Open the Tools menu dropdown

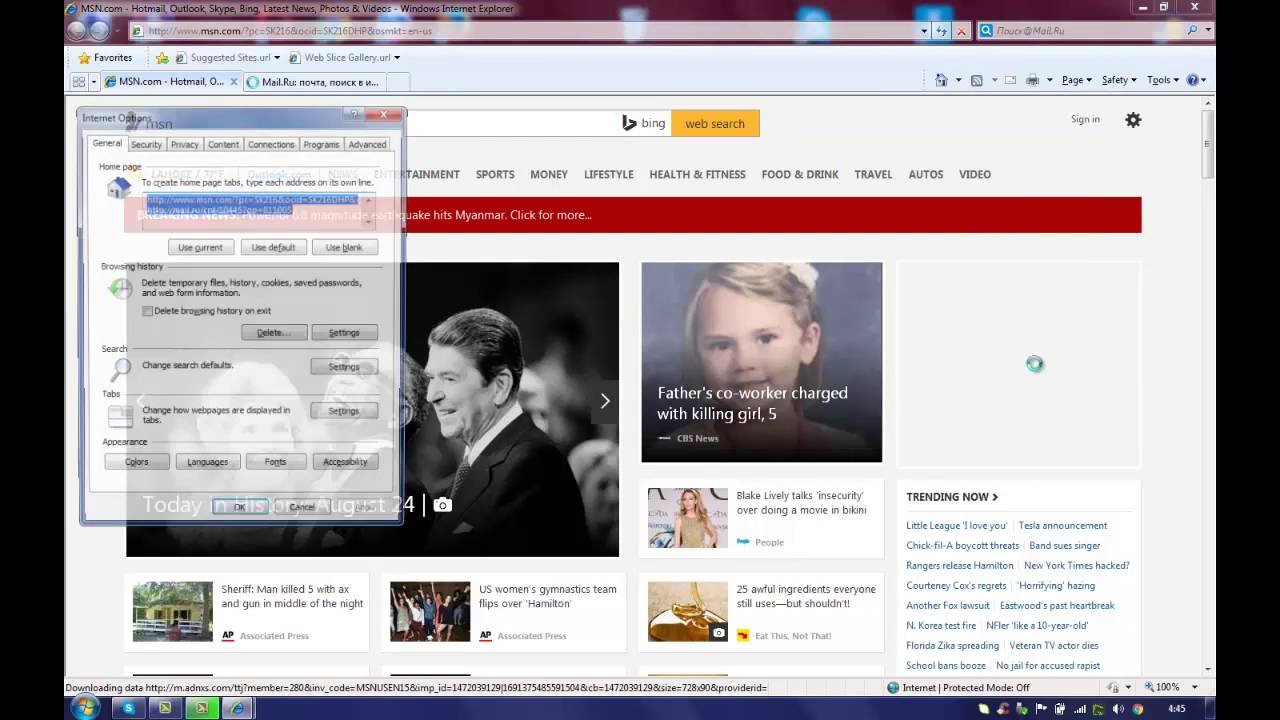pos(1163,80)
